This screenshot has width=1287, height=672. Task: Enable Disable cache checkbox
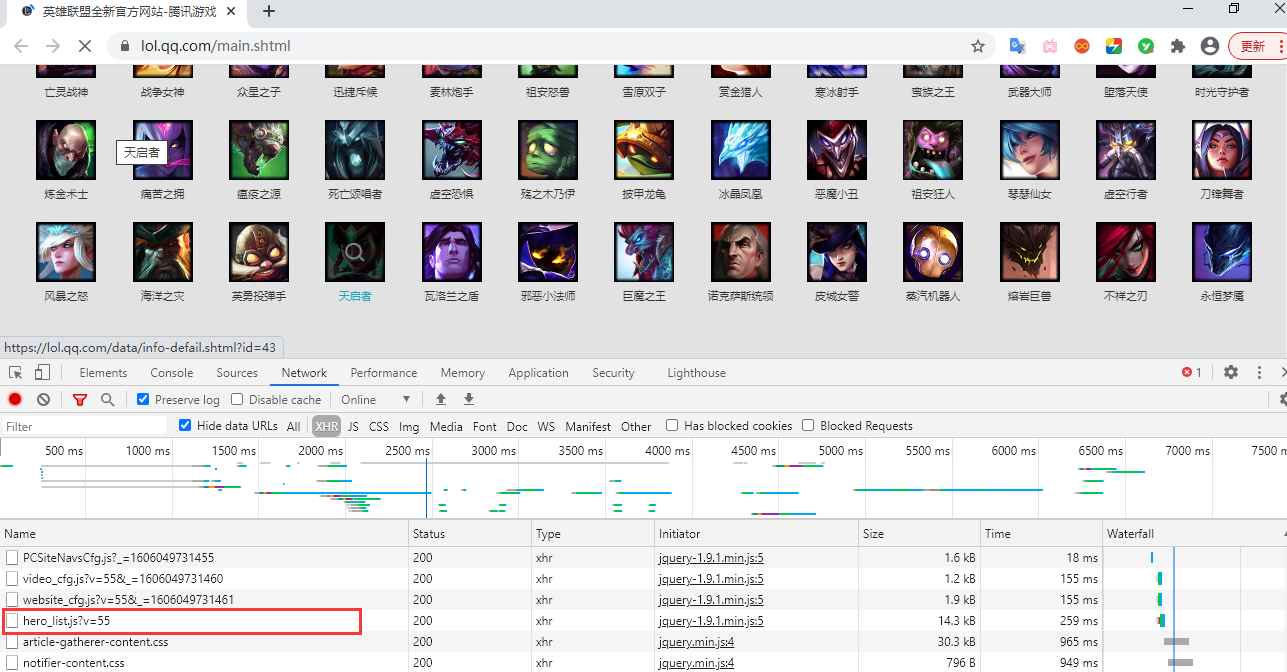[237, 399]
